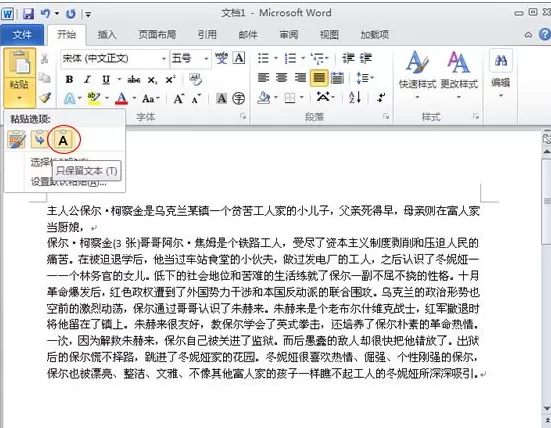Open the highlight color dropdown arrow

(x=107, y=98)
